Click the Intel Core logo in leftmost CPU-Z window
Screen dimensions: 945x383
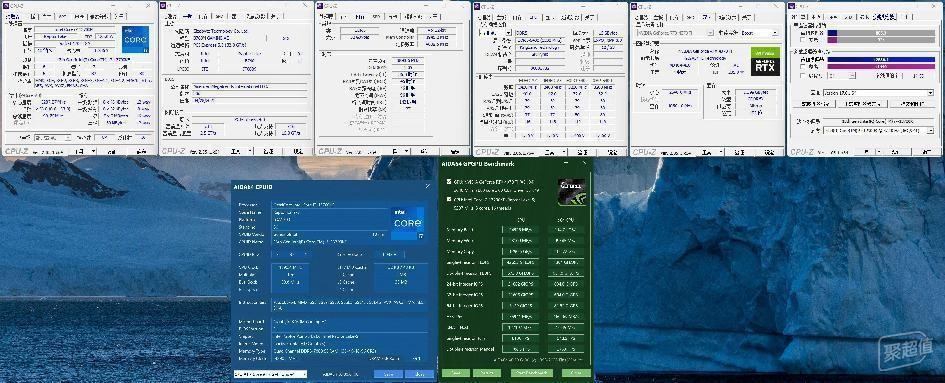tap(136, 39)
